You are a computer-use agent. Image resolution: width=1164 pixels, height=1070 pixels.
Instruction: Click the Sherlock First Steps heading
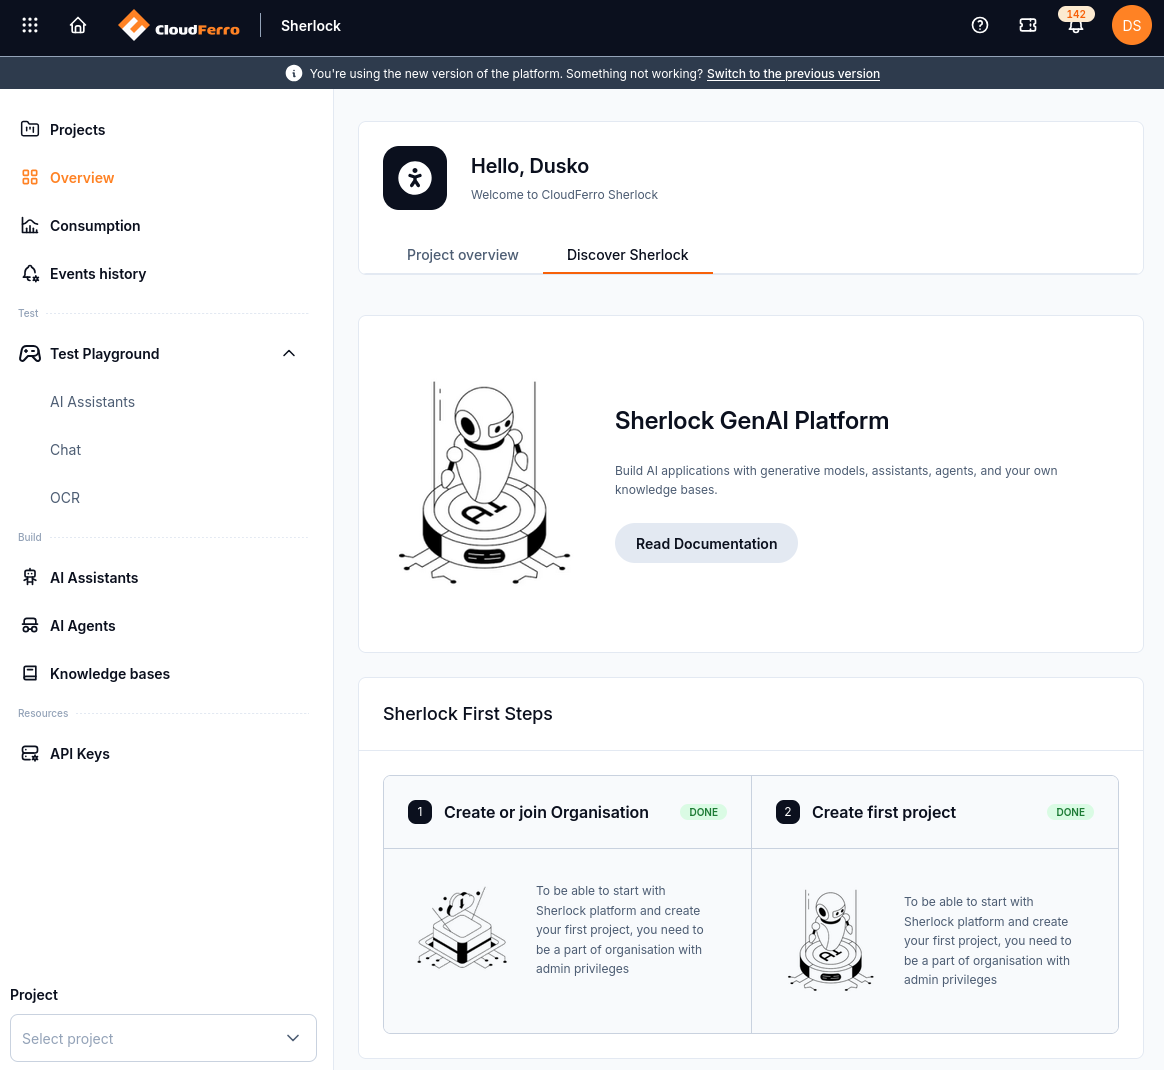[468, 714]
